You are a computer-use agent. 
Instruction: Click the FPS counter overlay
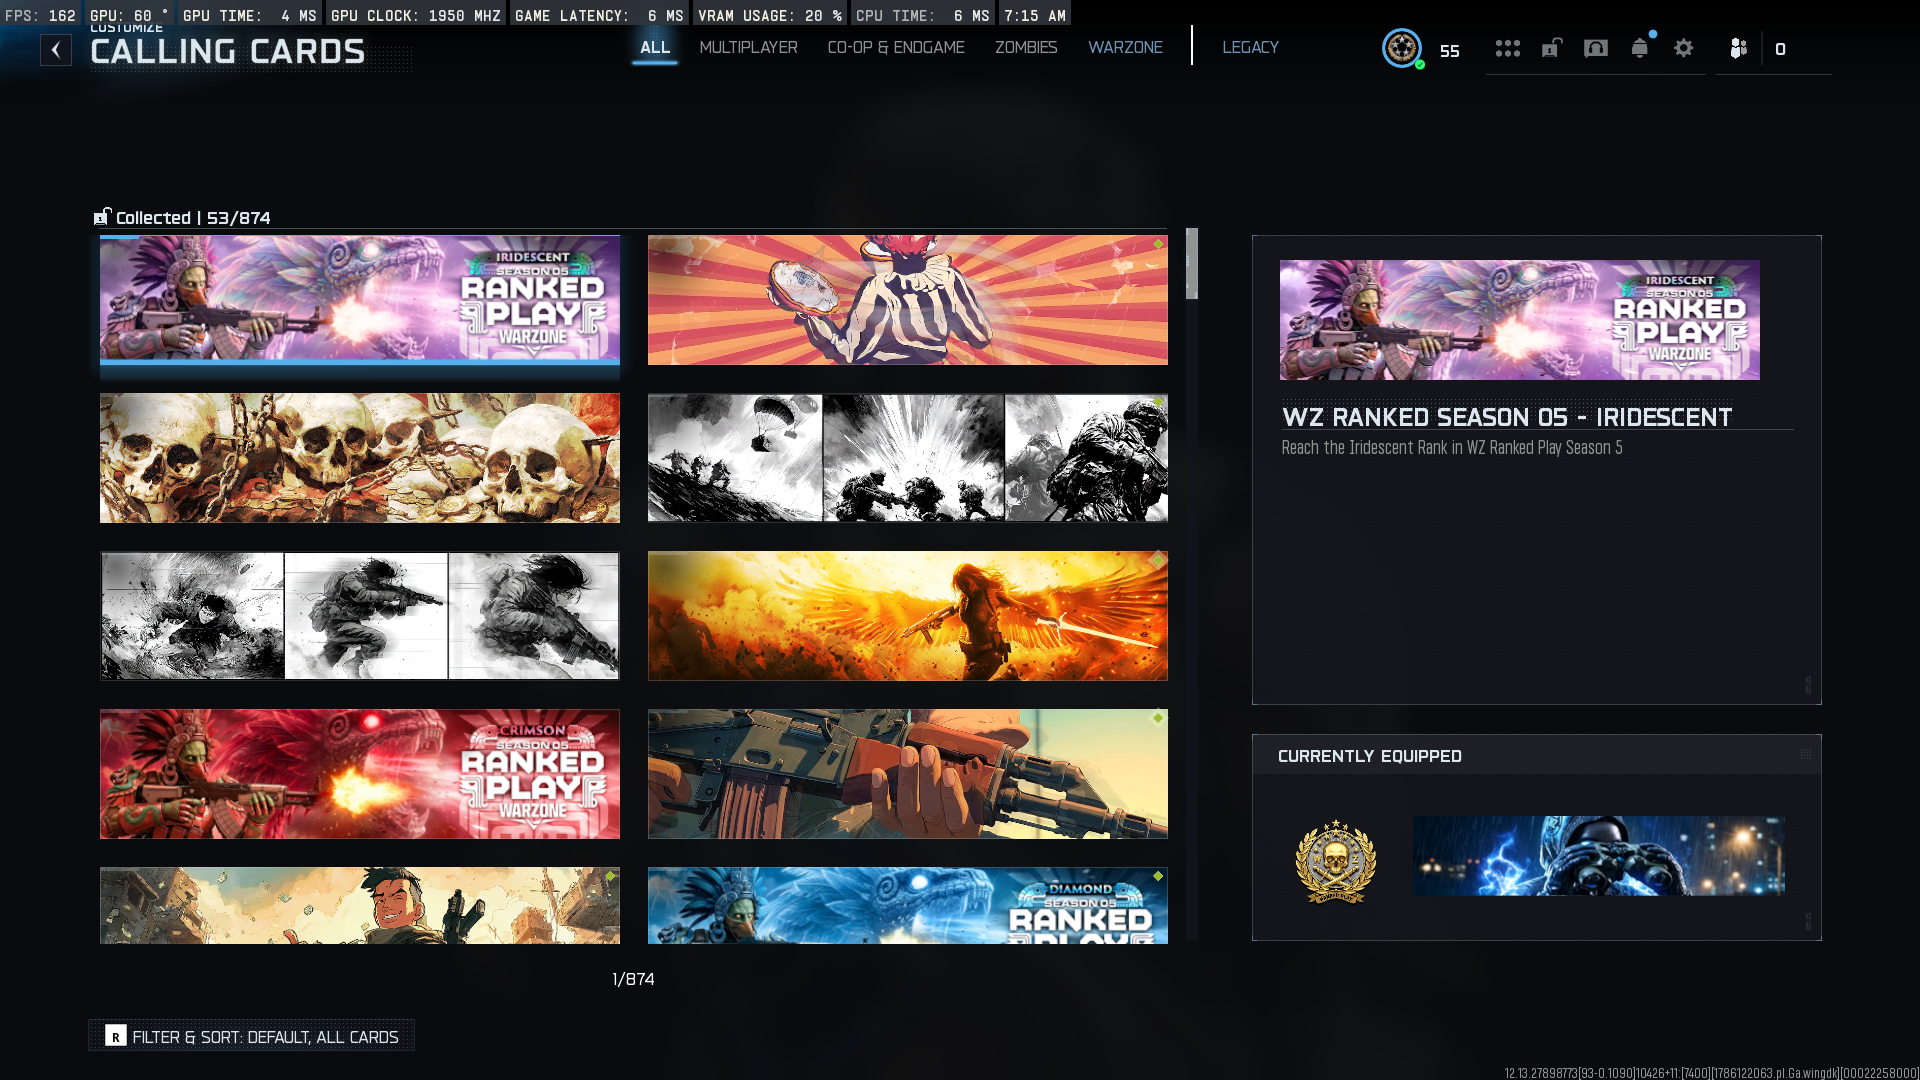coord(40,15)
